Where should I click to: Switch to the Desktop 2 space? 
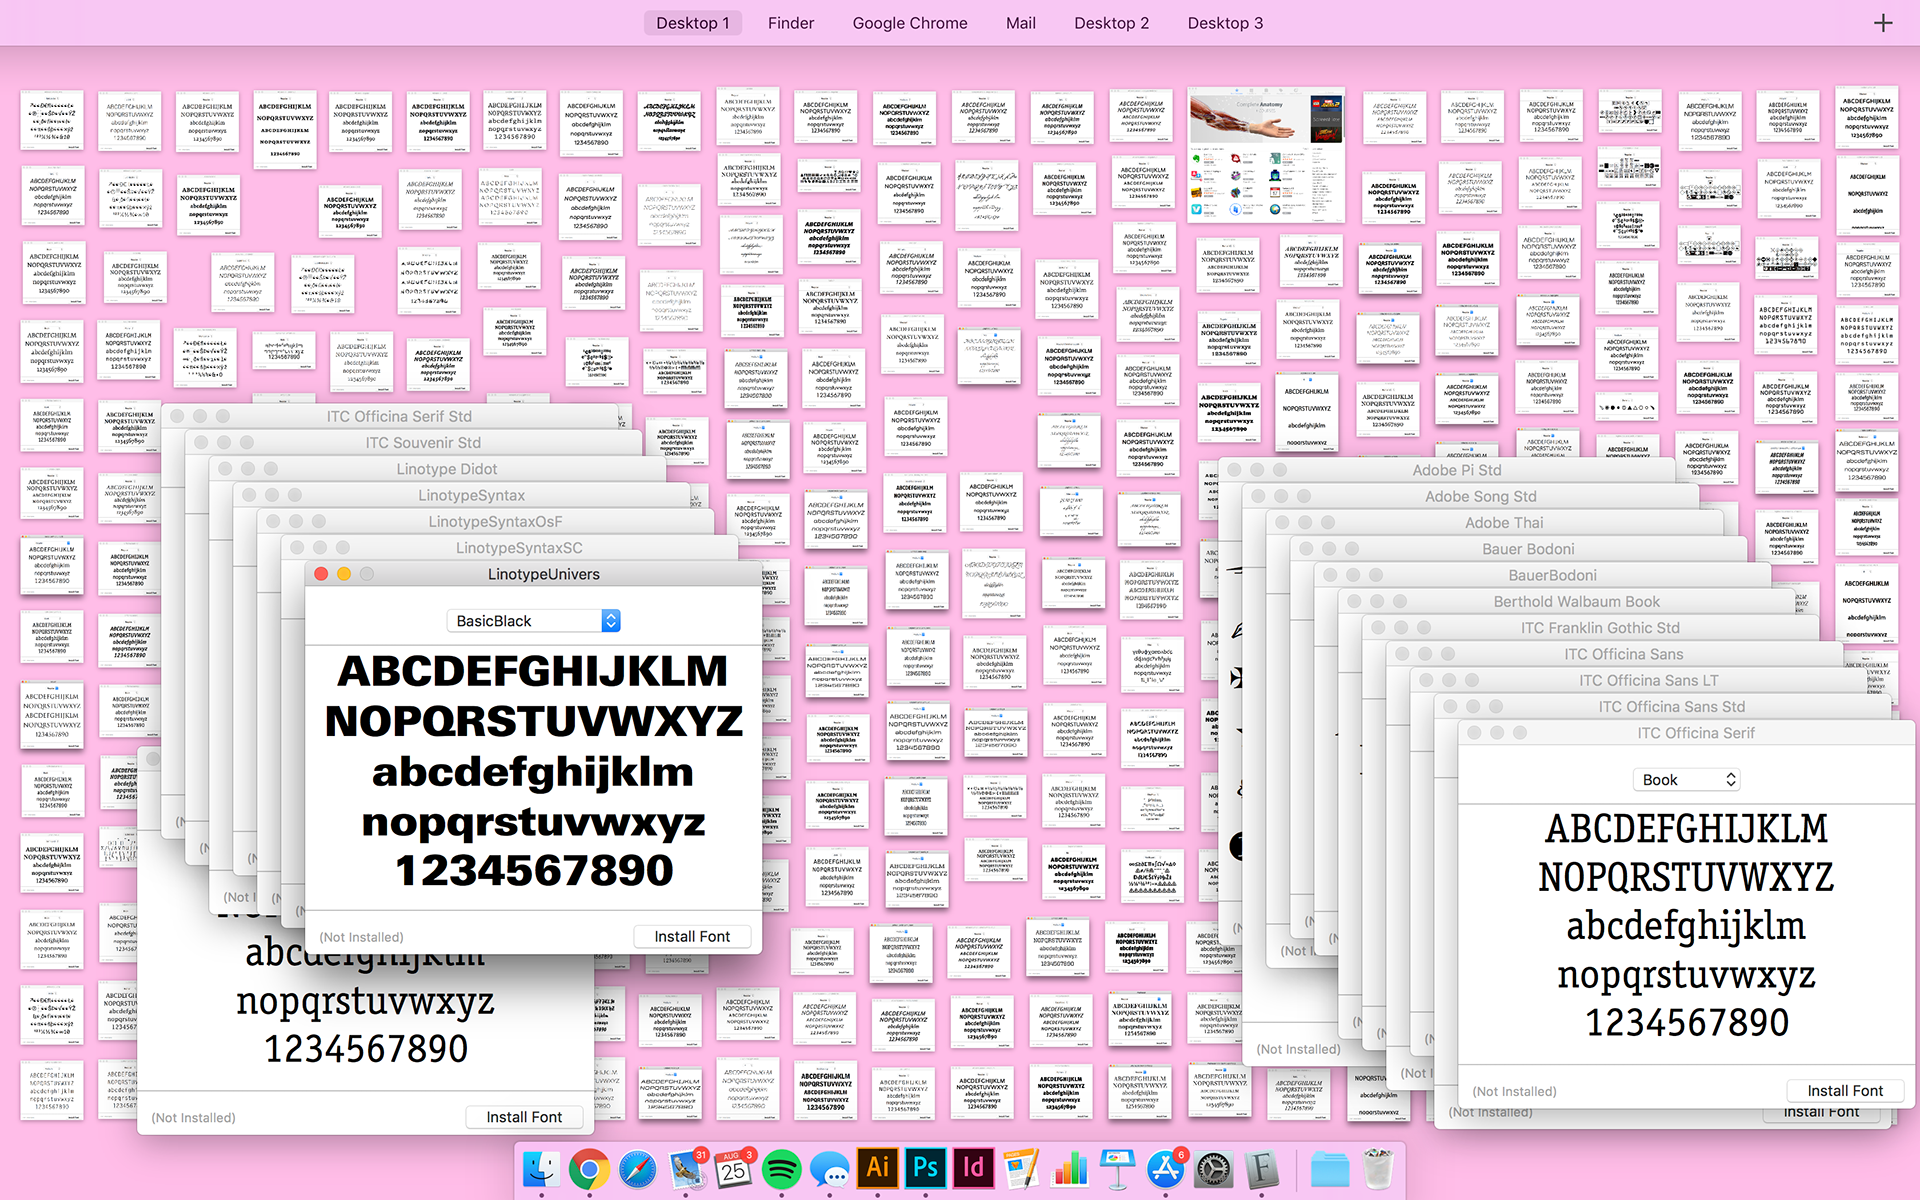click(x=1111, y=23)
